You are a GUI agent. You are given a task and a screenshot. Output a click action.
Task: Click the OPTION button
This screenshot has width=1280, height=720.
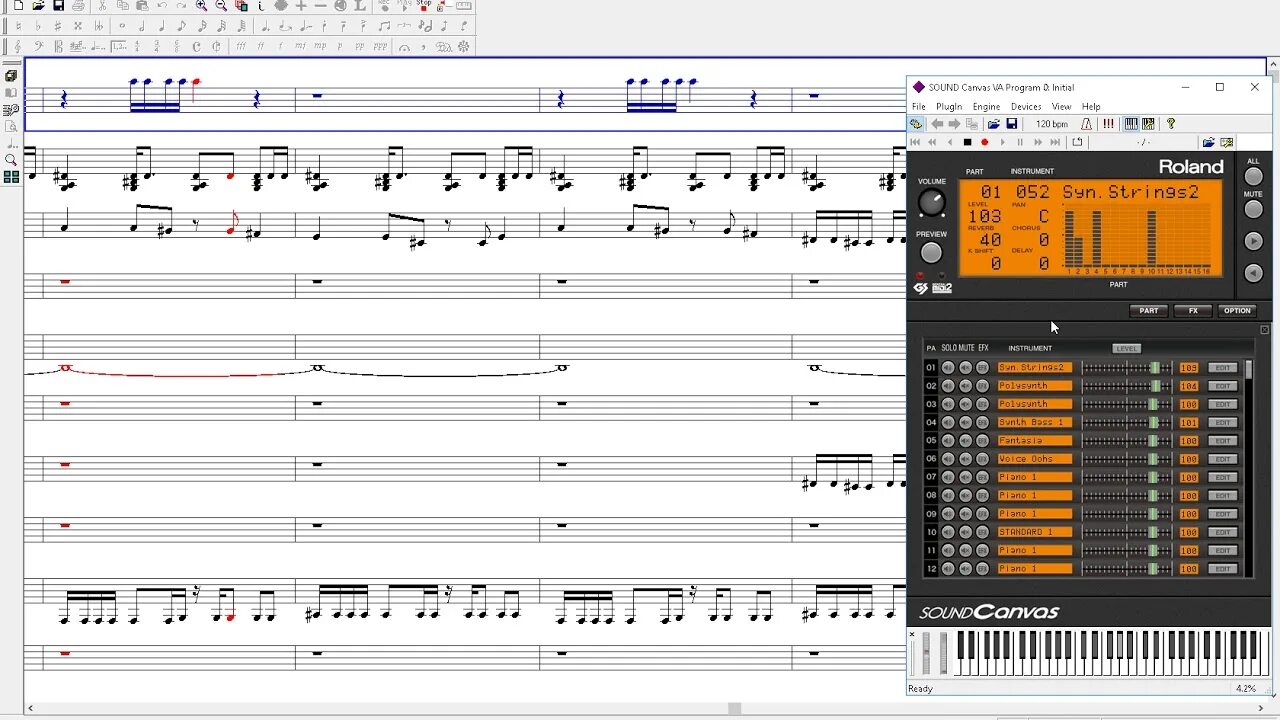click(1237, 311)
